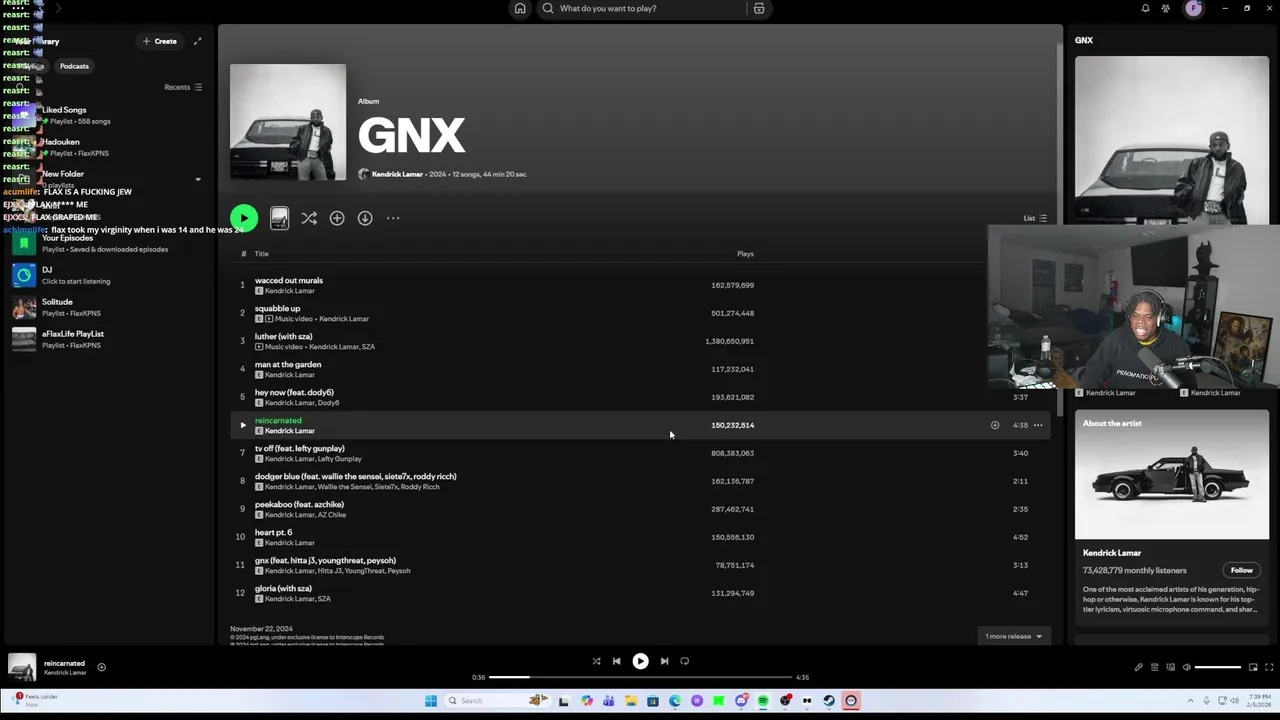This screenshot has height=720, width=1280.
Task: Expand the New Folder item
Action: (x=197, y=180)
